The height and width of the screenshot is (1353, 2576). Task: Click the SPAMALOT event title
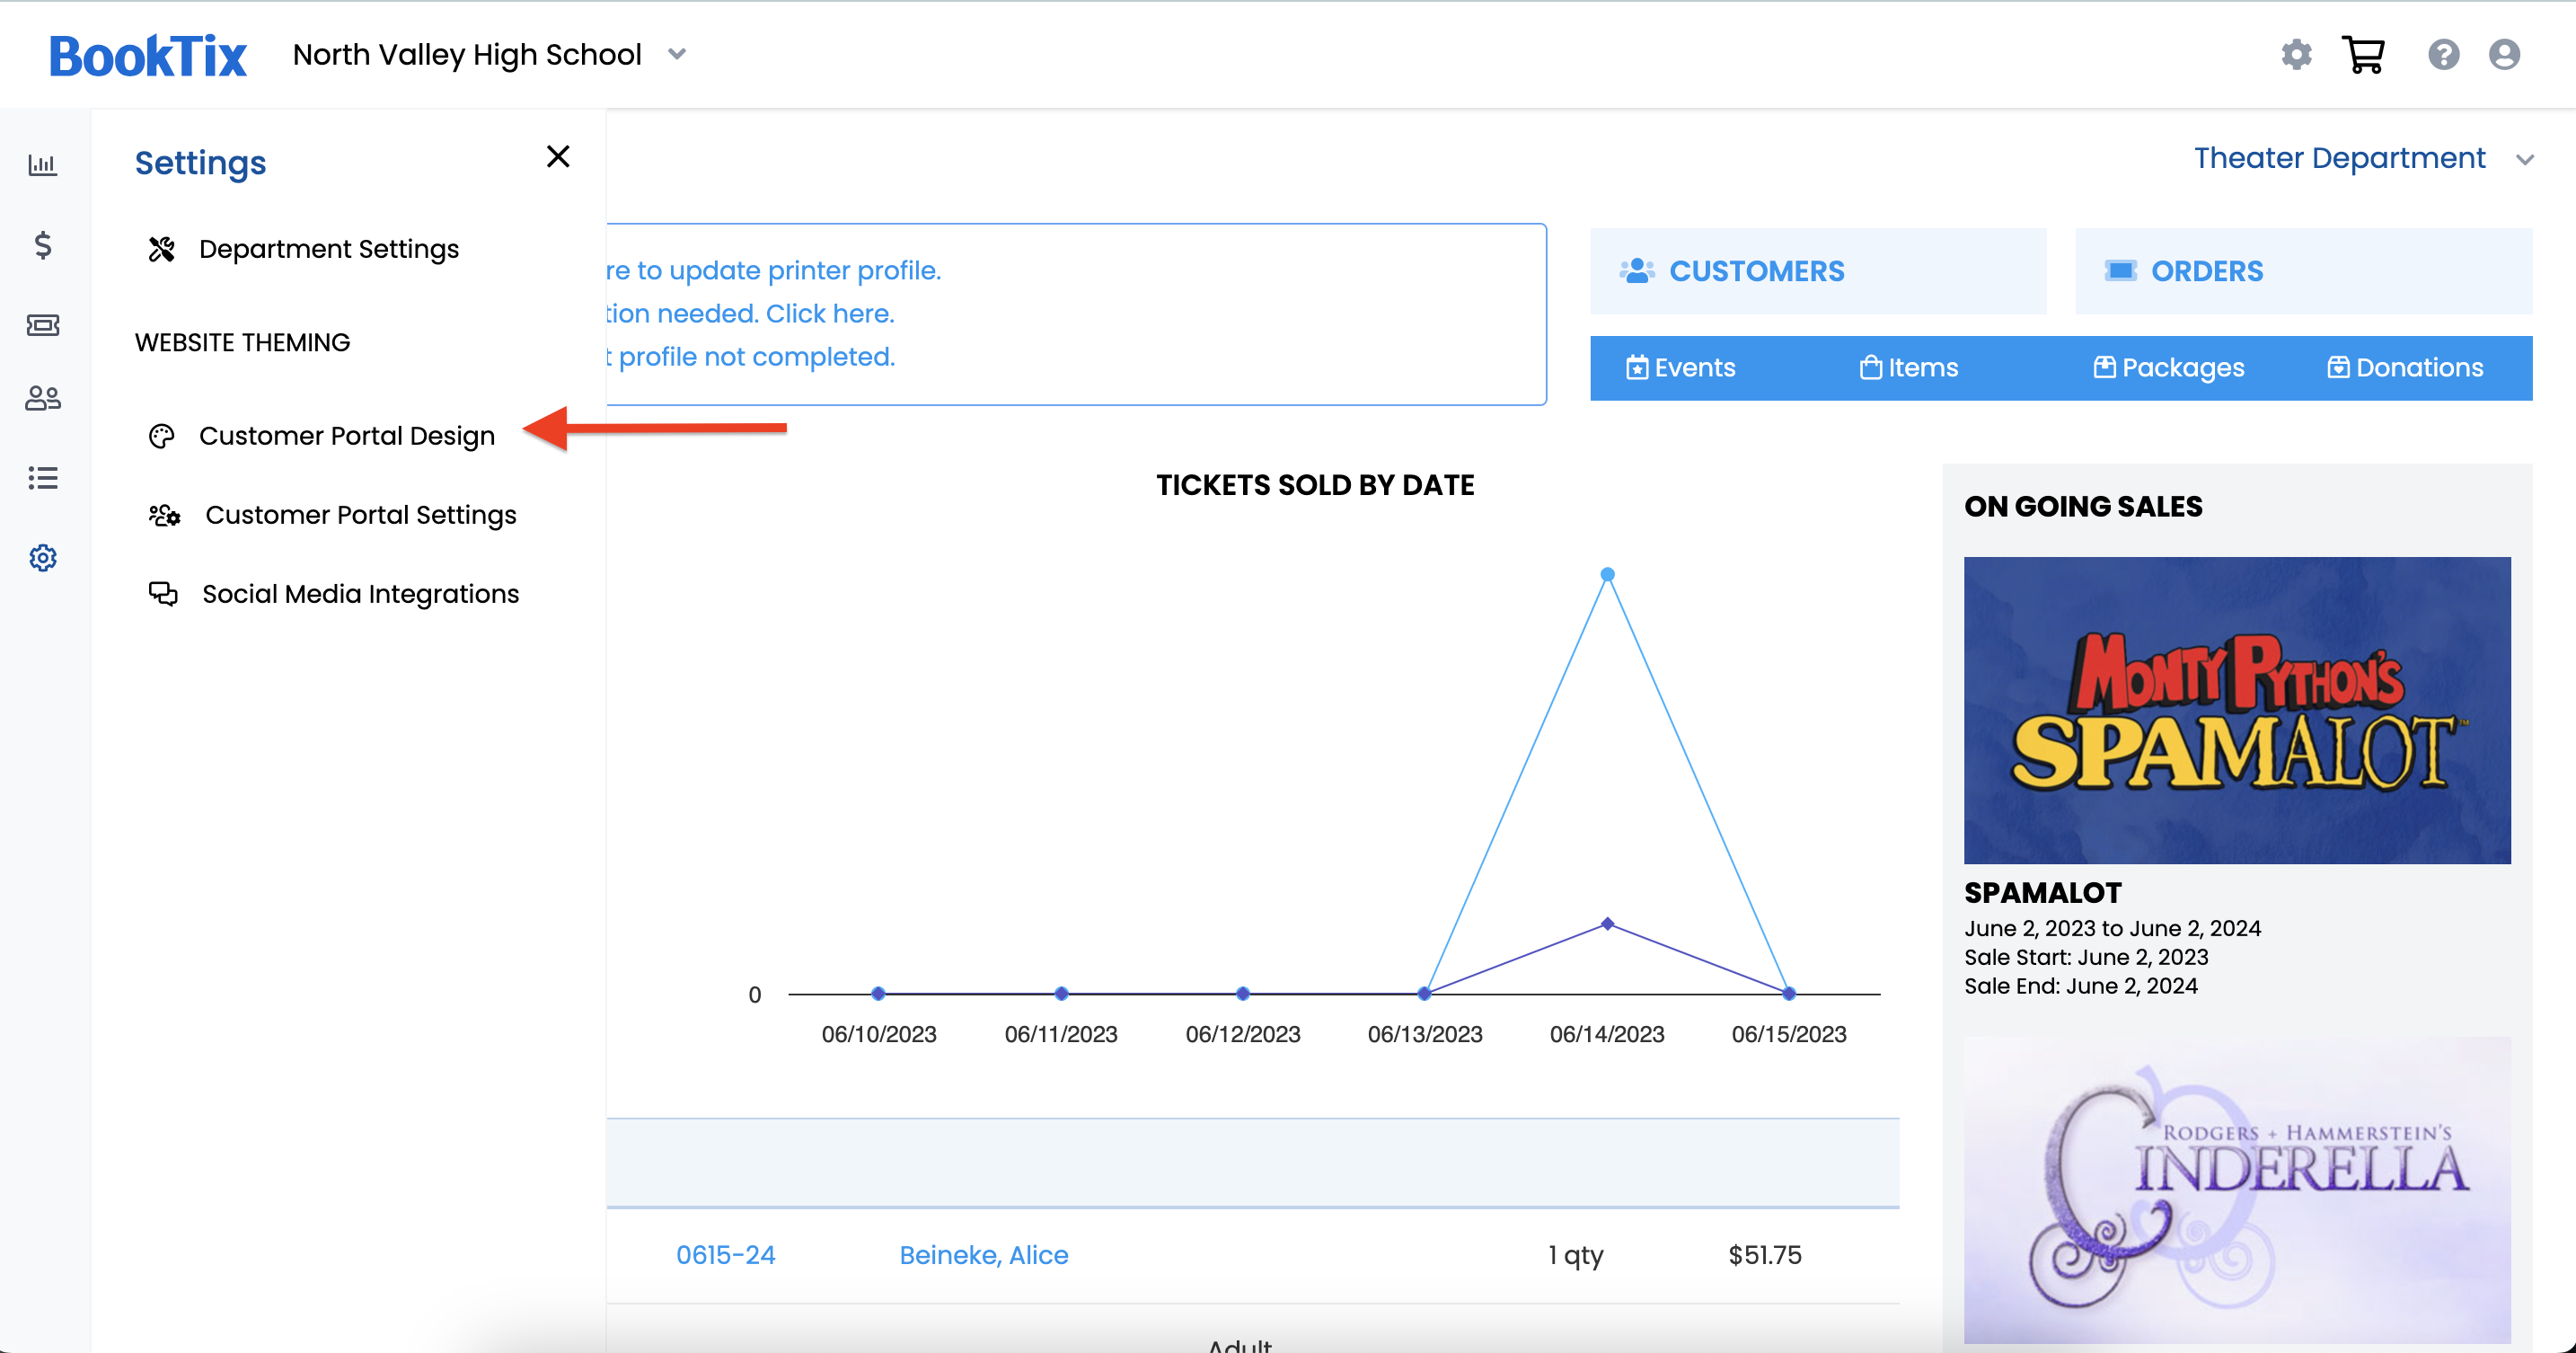(2043, 893)
